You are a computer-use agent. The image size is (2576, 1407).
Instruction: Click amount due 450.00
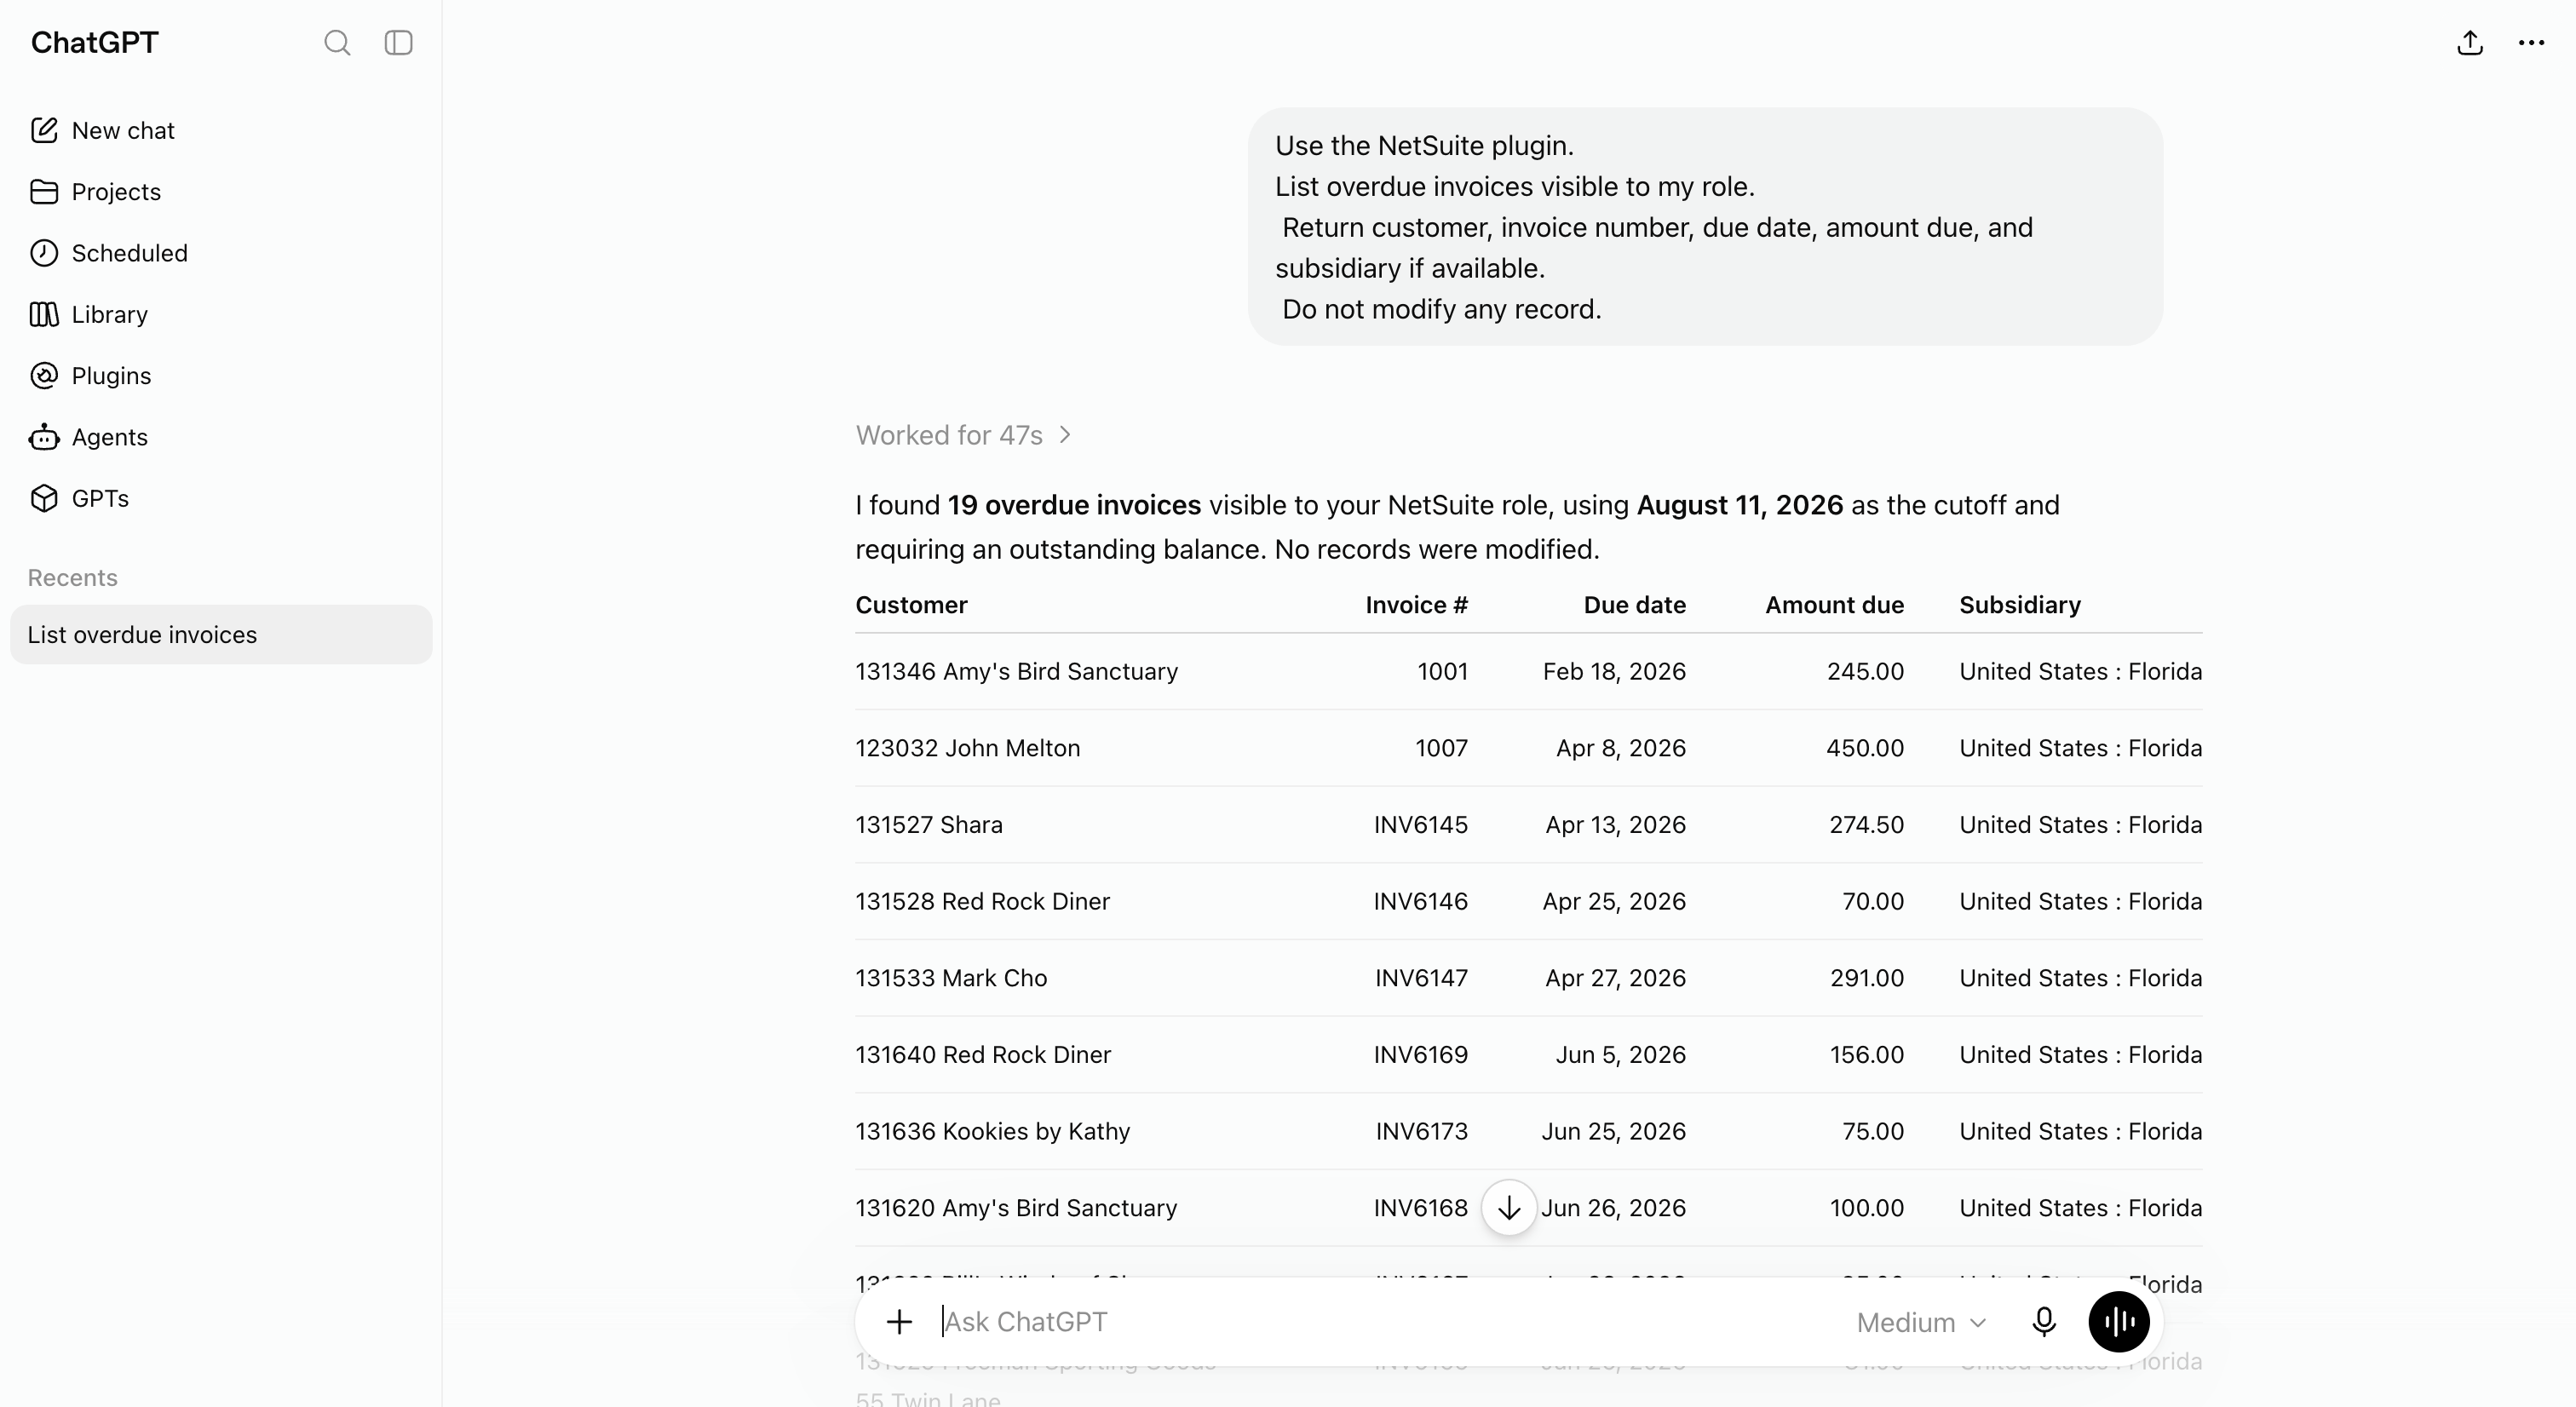(x=1865, y=748)
